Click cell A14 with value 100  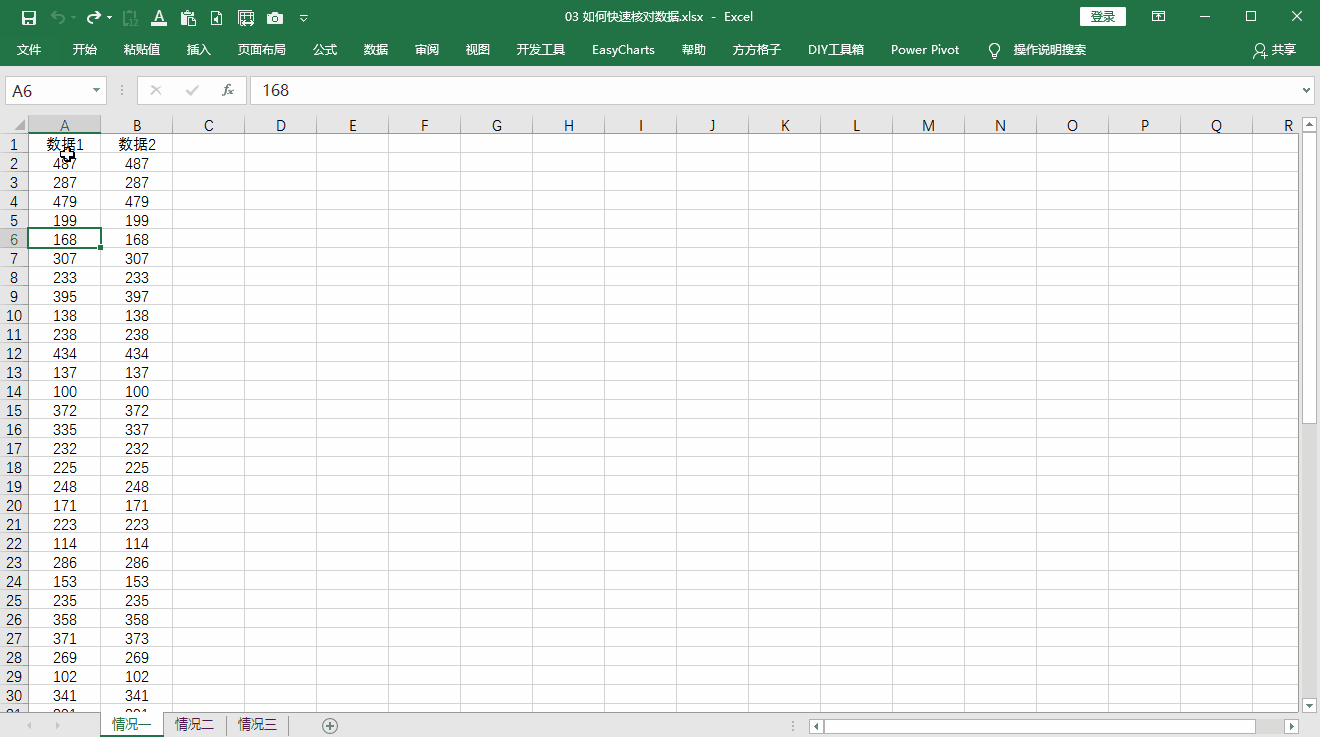pos(65,392)
